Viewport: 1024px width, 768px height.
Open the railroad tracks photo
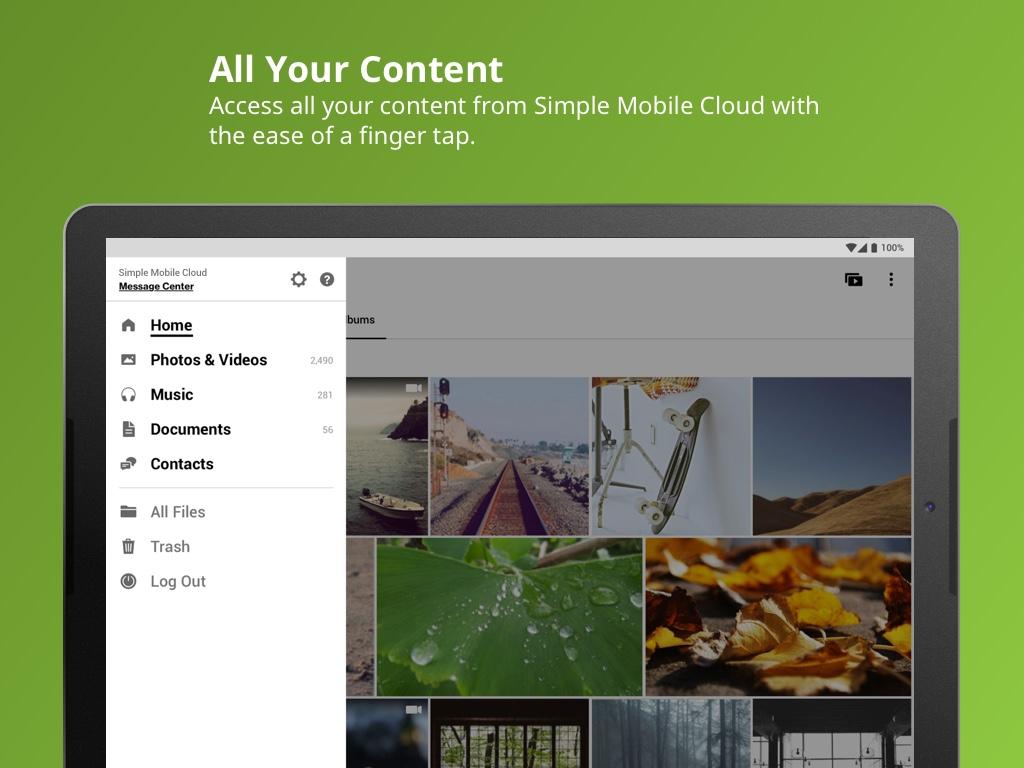509,456
